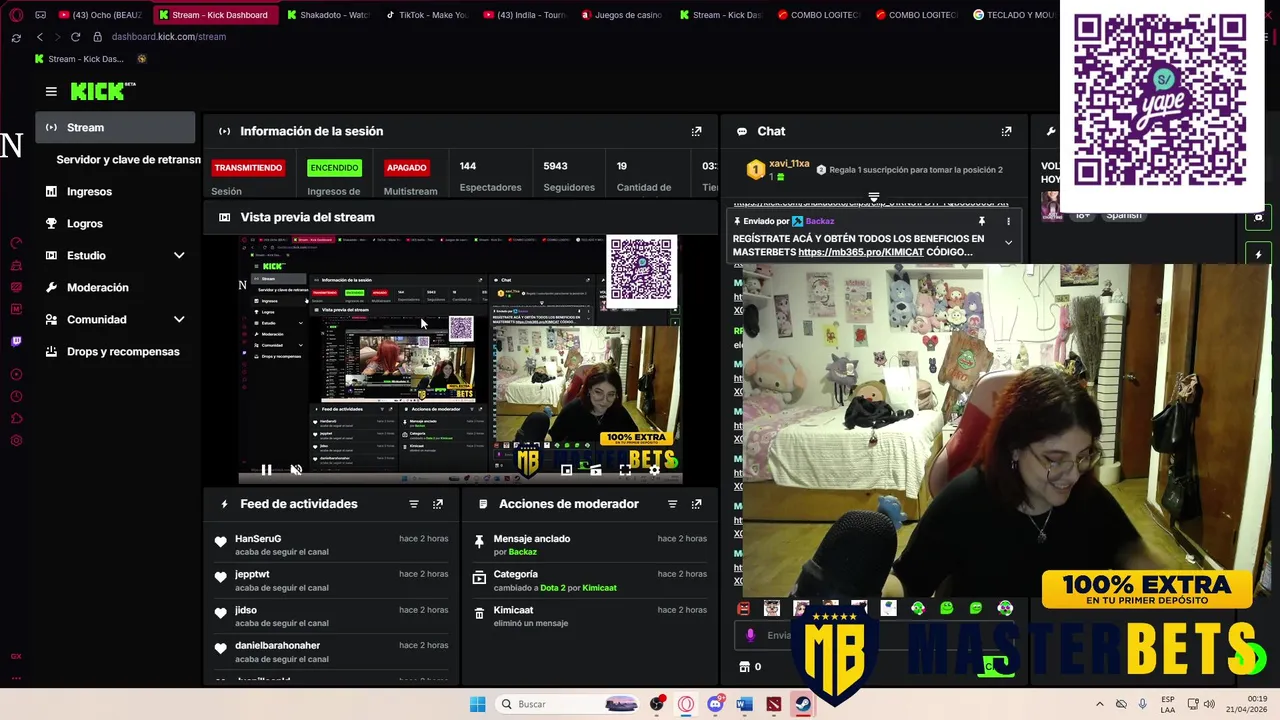Open the Windows Start menu

[478, 704]
